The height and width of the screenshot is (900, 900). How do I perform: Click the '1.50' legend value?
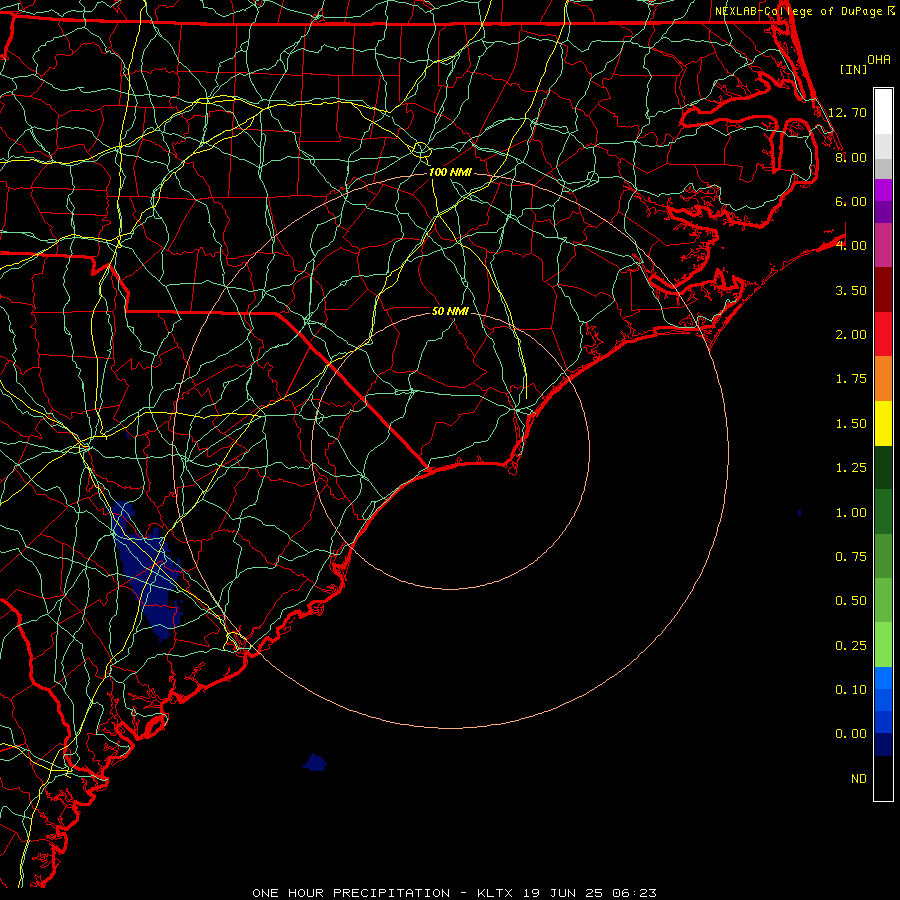[x=851, y=424]
